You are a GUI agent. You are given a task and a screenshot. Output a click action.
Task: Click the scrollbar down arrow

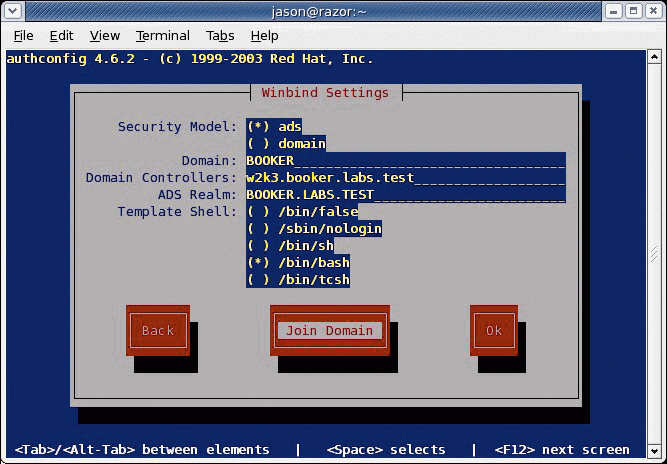(654, 451)
